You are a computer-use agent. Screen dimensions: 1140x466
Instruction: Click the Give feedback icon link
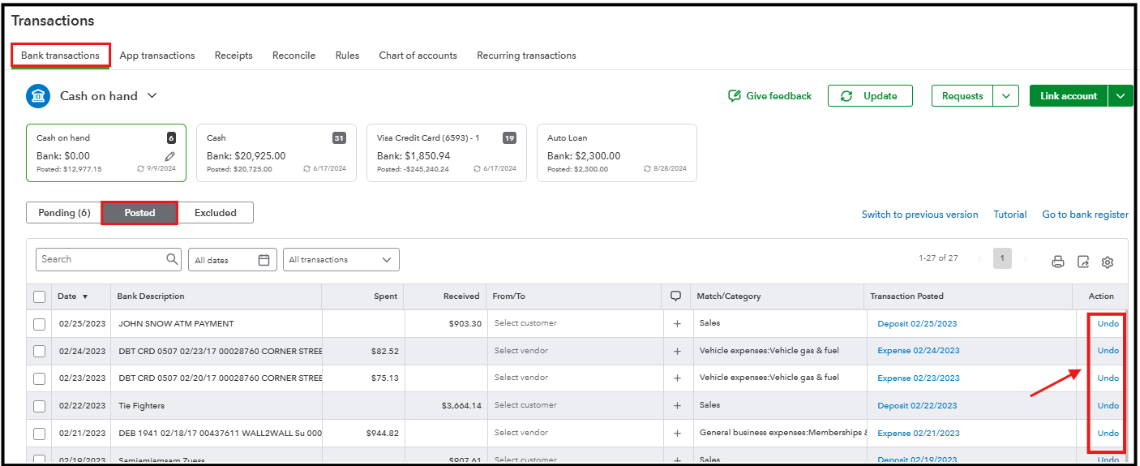click(769, 96)
